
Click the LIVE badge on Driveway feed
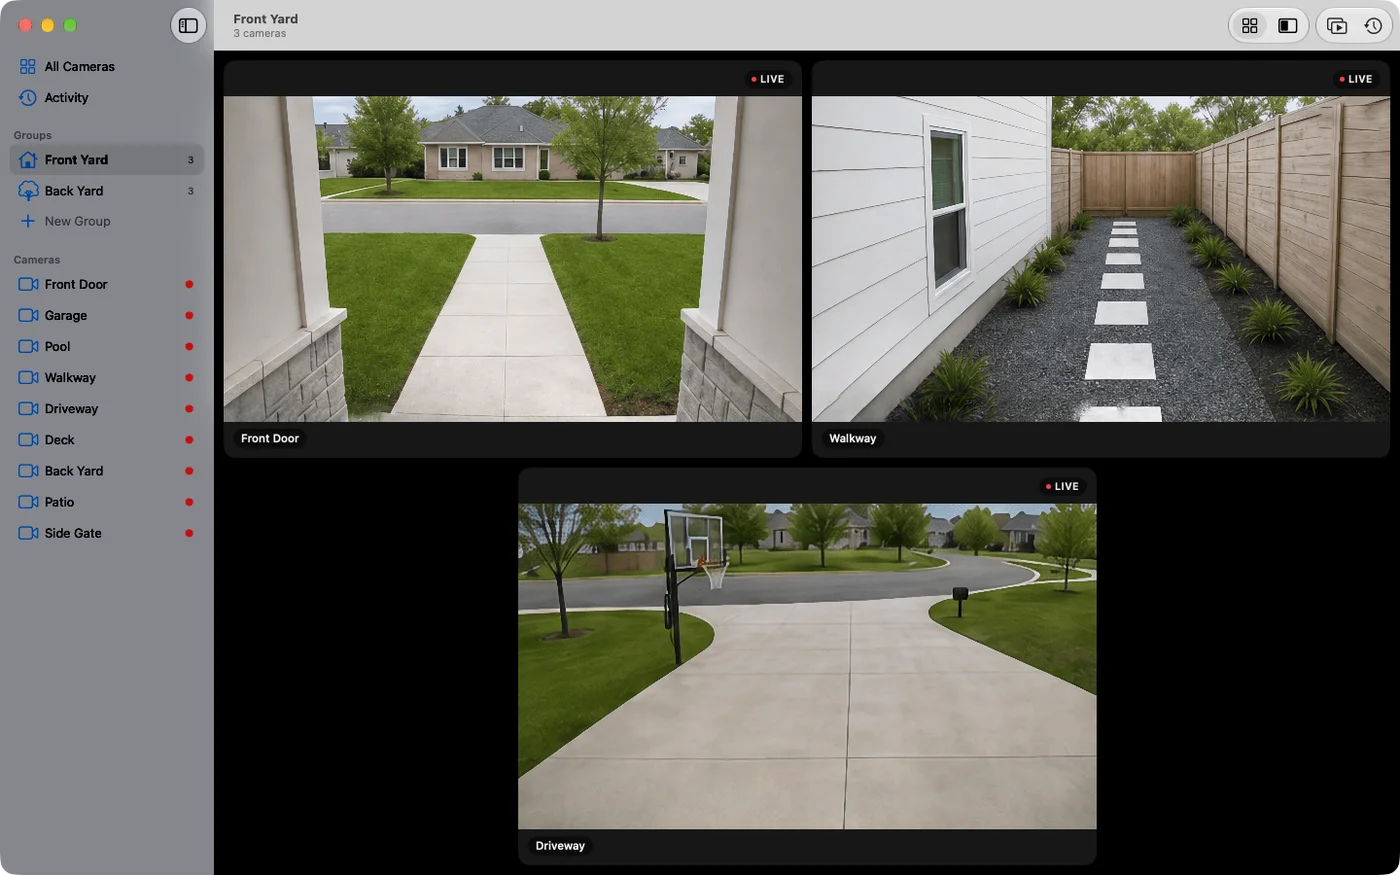1062,486
